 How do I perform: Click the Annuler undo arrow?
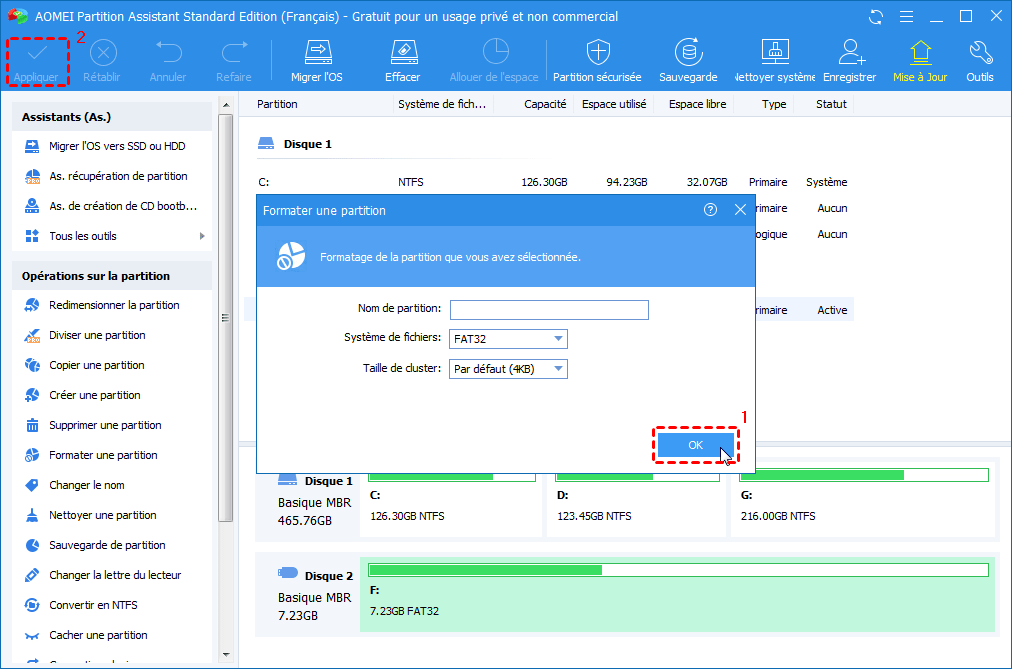tap(168, 53)
